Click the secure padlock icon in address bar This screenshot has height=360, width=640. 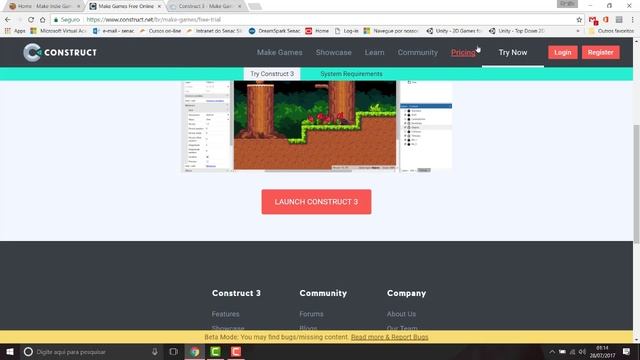[56, 20]
